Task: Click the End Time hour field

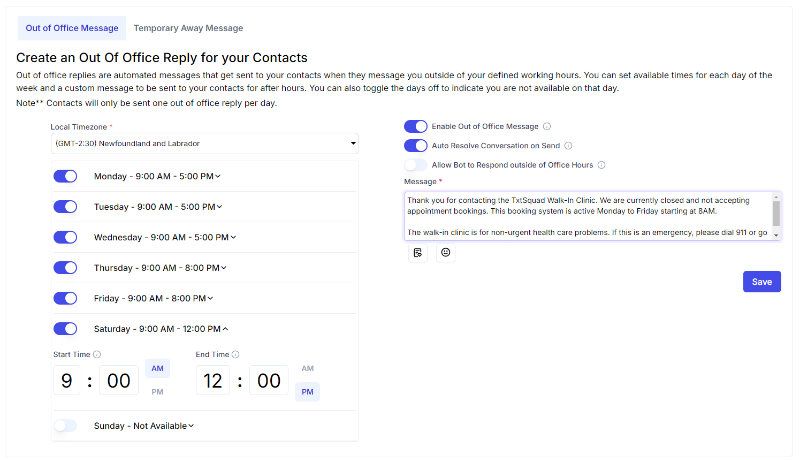Action: coord(213,380)
